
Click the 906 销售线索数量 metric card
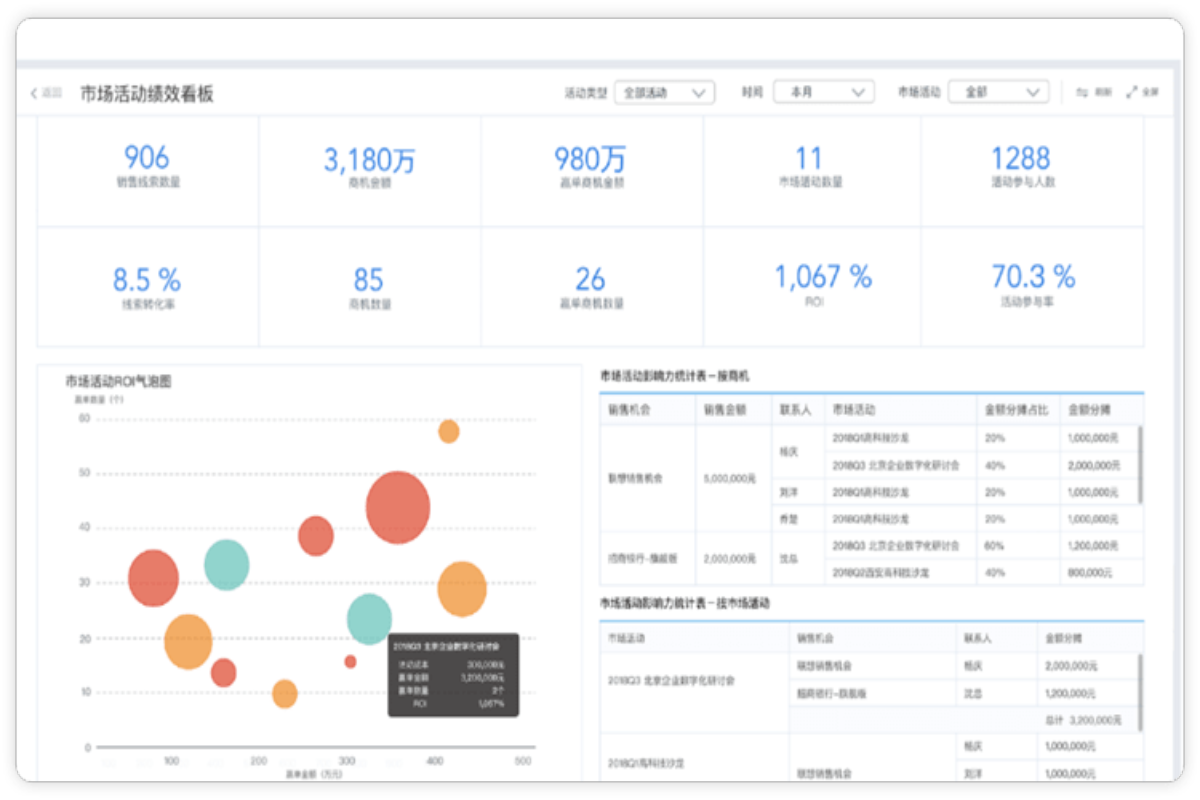click(x=147, y=168)
